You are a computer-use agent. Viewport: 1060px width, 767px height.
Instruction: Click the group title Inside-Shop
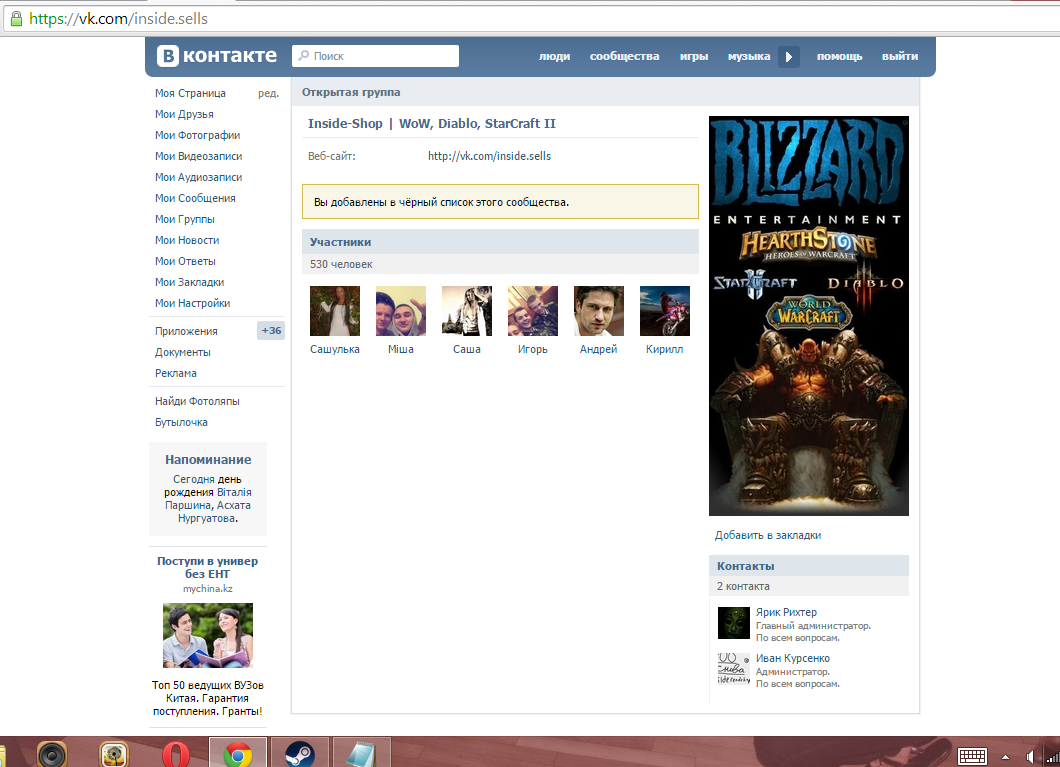click(x=431, y=124)
